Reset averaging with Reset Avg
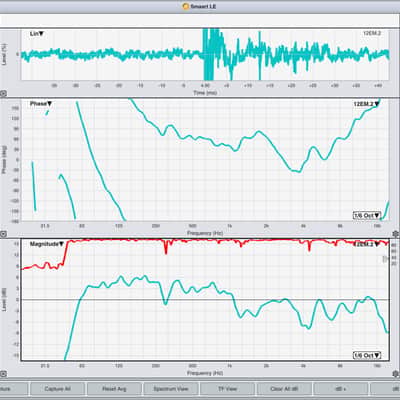This screenshot has width=400, height=400. pyautogui.click(x=114, y=389)
